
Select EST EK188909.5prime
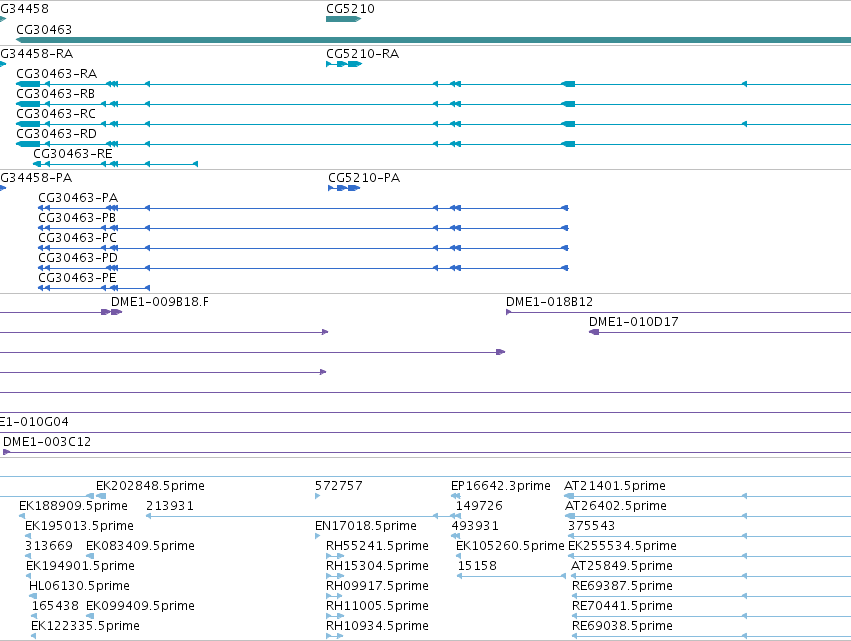(73, 506)
